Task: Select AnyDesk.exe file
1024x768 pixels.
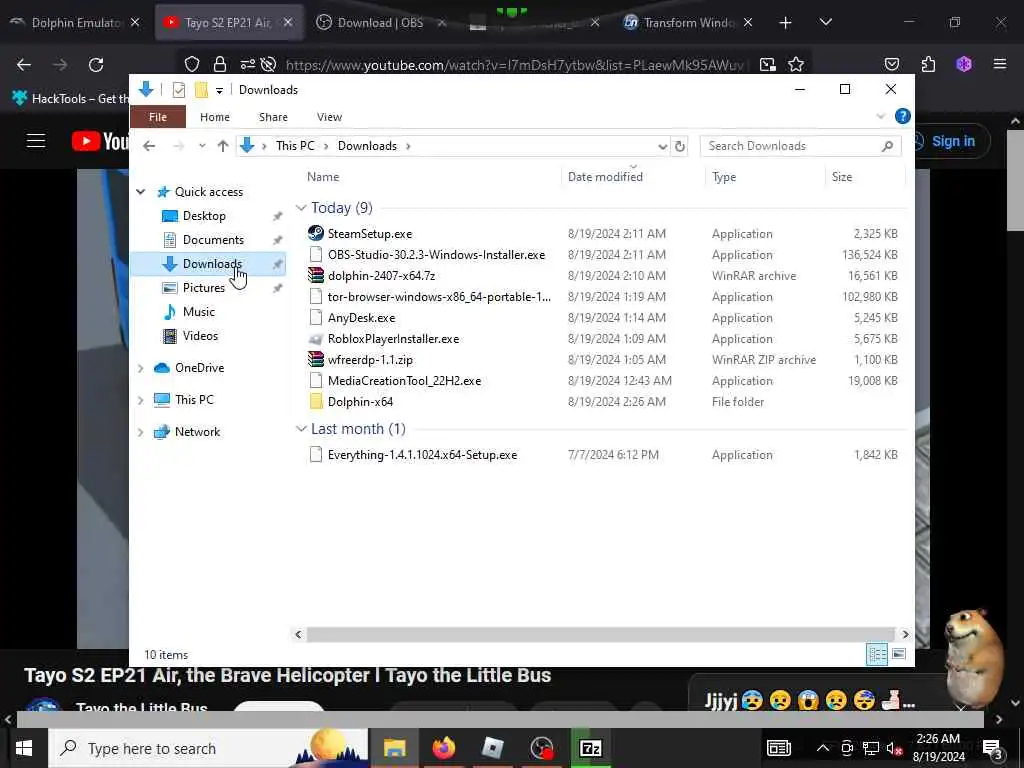Action: [x=361, y=317]
